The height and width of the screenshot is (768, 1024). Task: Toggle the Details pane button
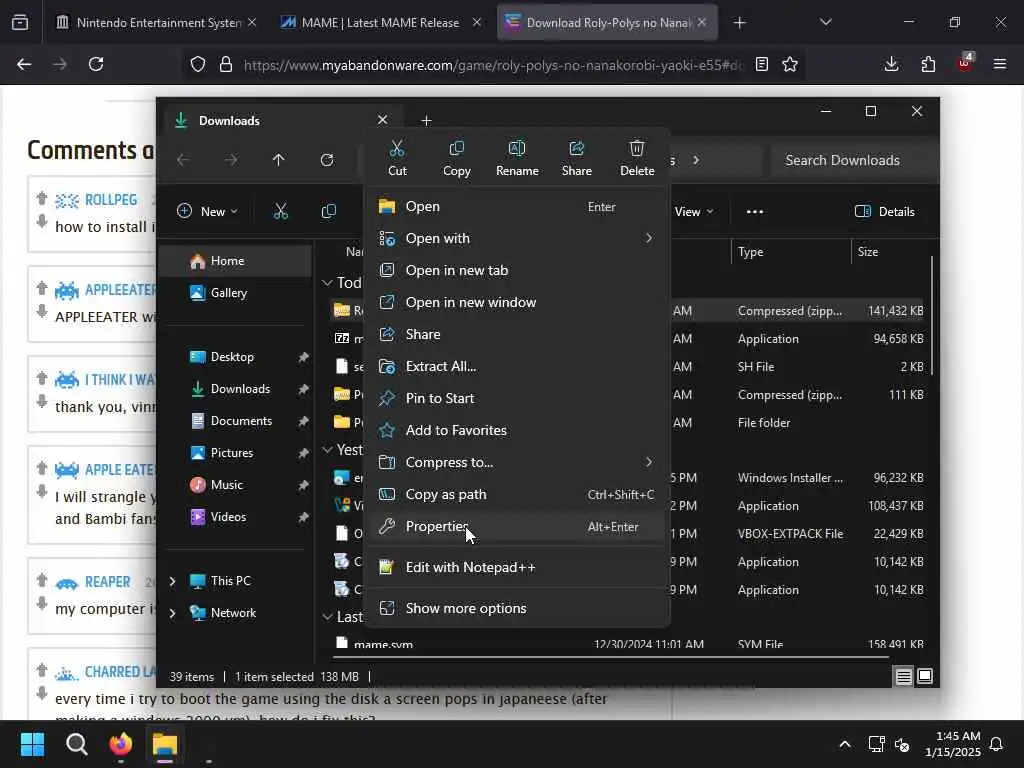click(885, 212)
